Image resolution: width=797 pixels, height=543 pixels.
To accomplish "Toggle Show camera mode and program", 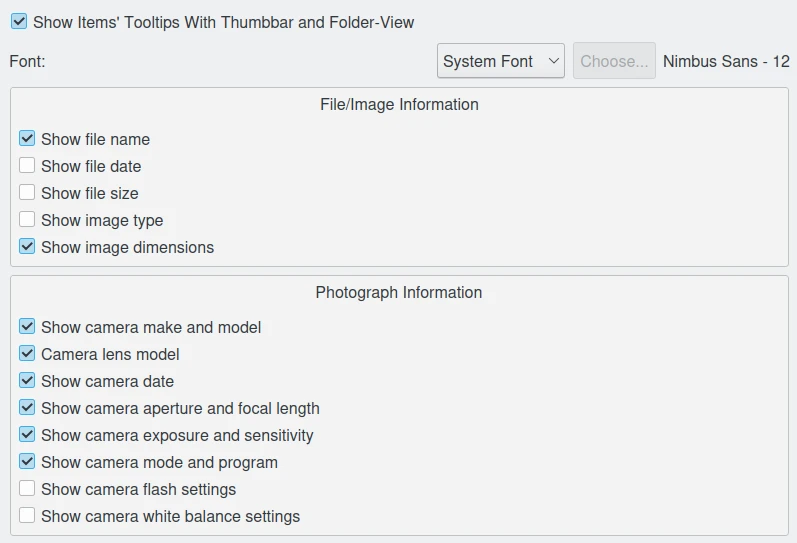I will coord(27,462).
